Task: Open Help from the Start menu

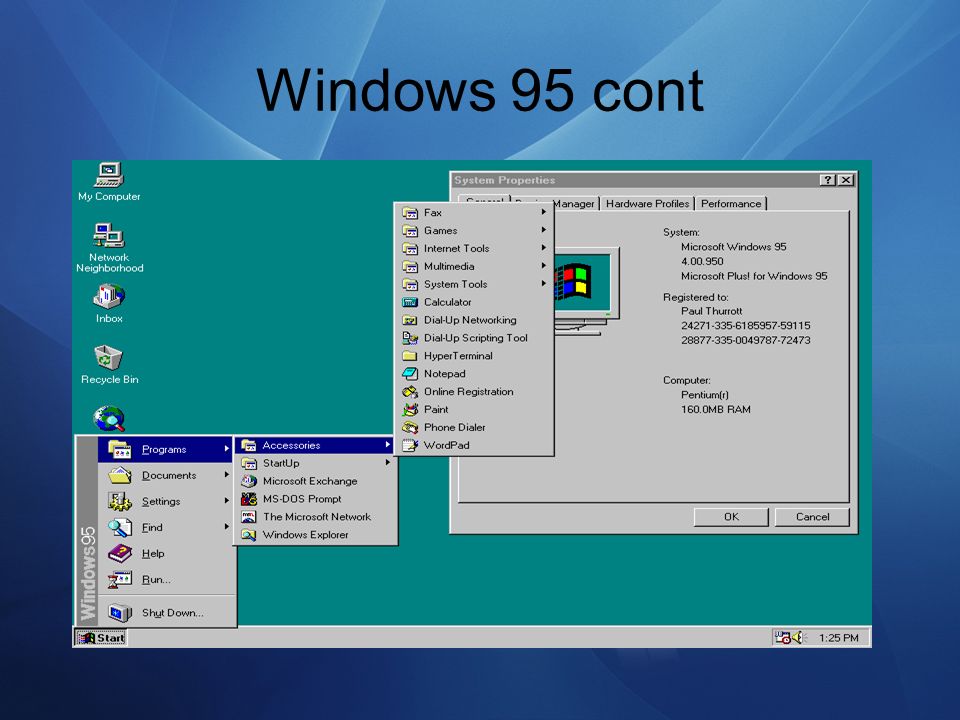Action: pyautogui.click(x=166, y=553)
